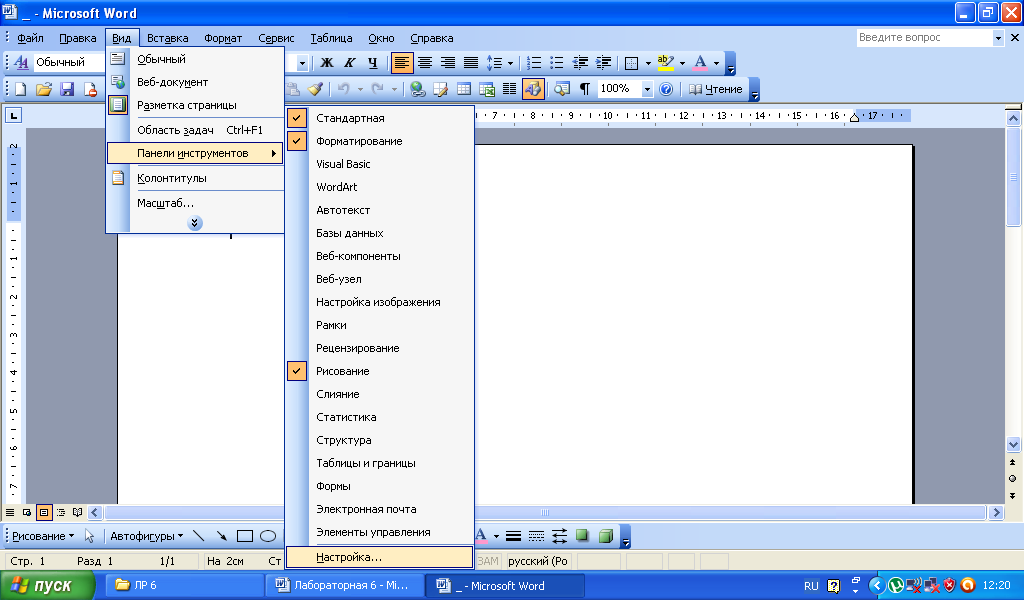Open Shadow Style in drawing toolbar
1024x600 pixels.
[583, 536]
